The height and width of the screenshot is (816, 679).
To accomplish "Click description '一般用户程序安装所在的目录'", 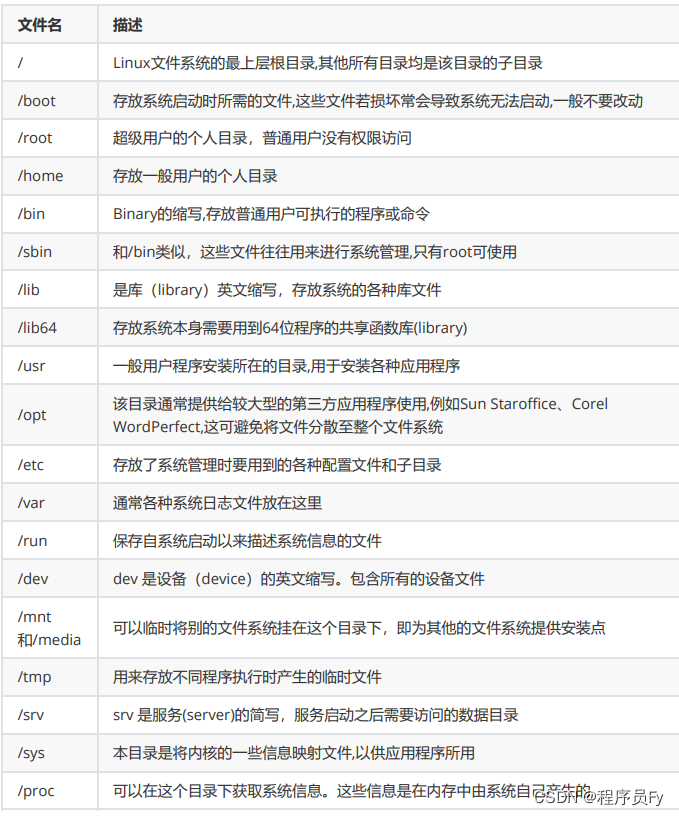I will click(286, 366).
